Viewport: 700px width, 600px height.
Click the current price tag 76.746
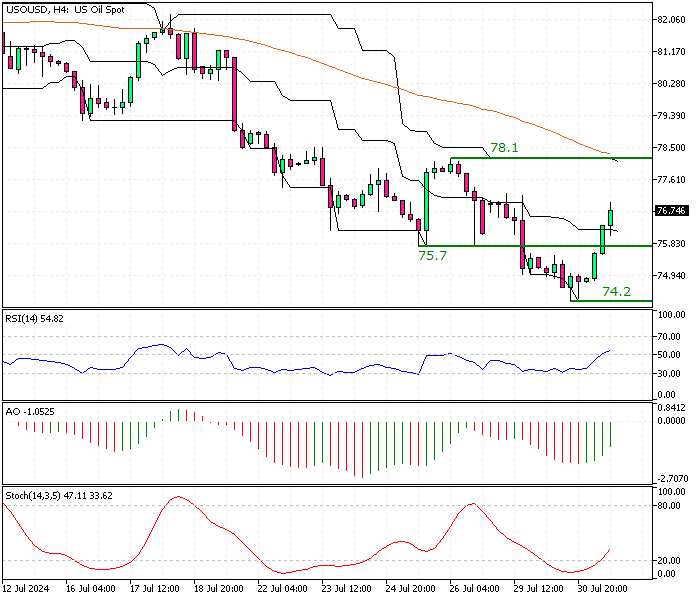point(671,211)
